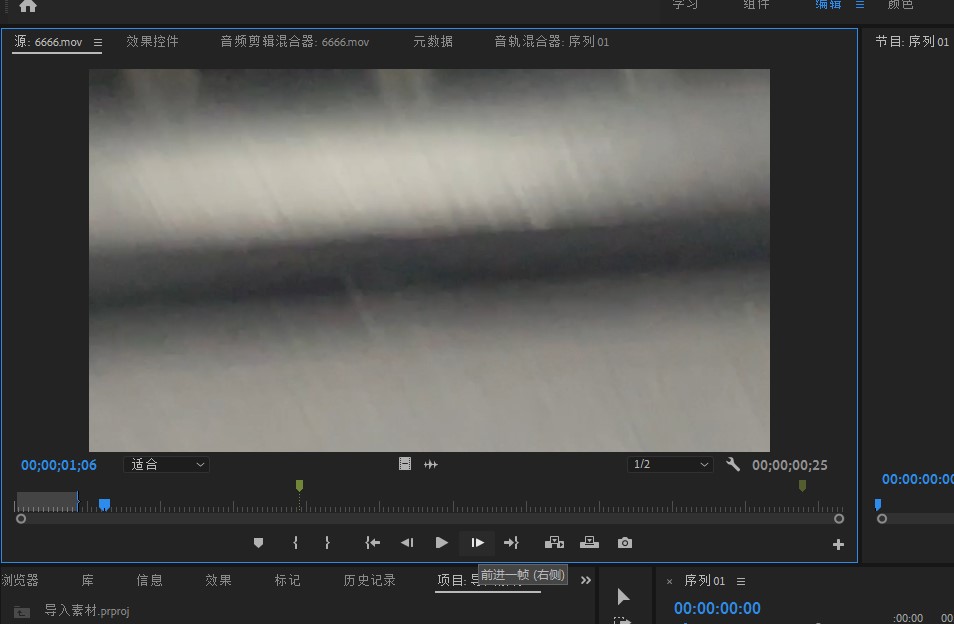
Task: Add a marker in Source monitor
Action: [x=259, y=543]
